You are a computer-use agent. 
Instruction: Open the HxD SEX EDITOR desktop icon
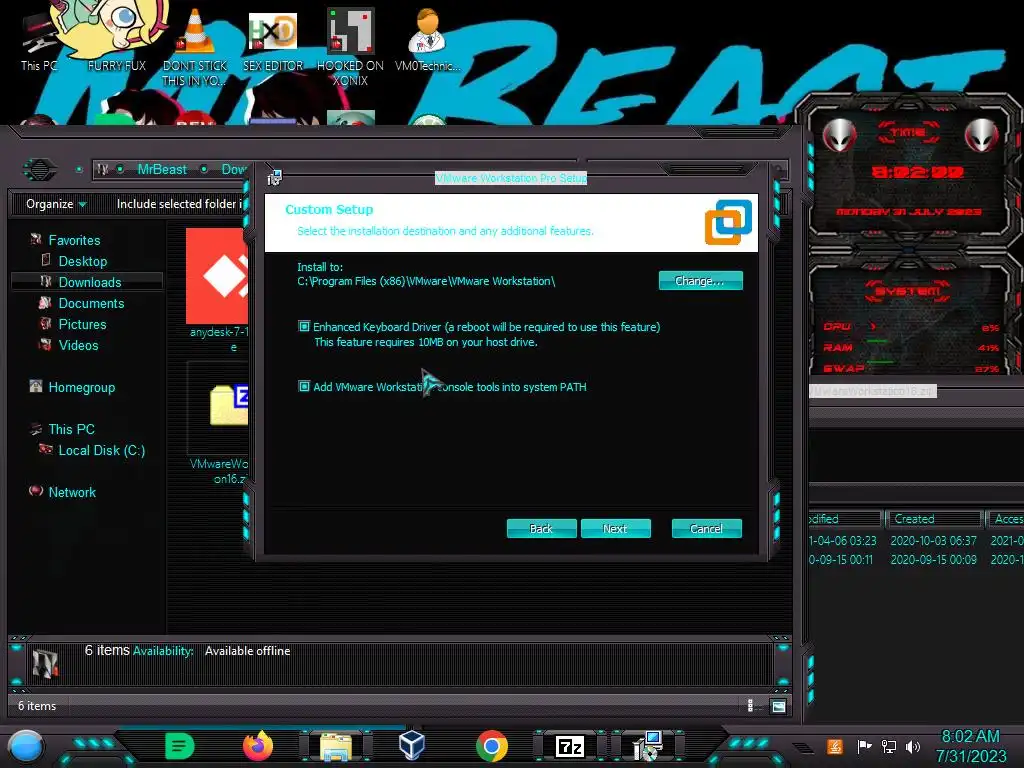click(x=273, y=40)
